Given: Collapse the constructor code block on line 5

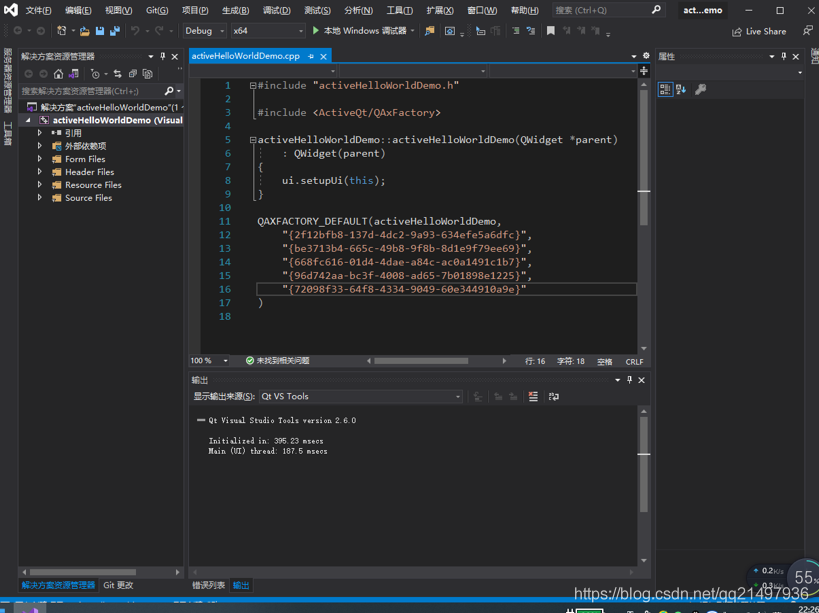Looking at the screenshot, I should (x=253, y=140).
